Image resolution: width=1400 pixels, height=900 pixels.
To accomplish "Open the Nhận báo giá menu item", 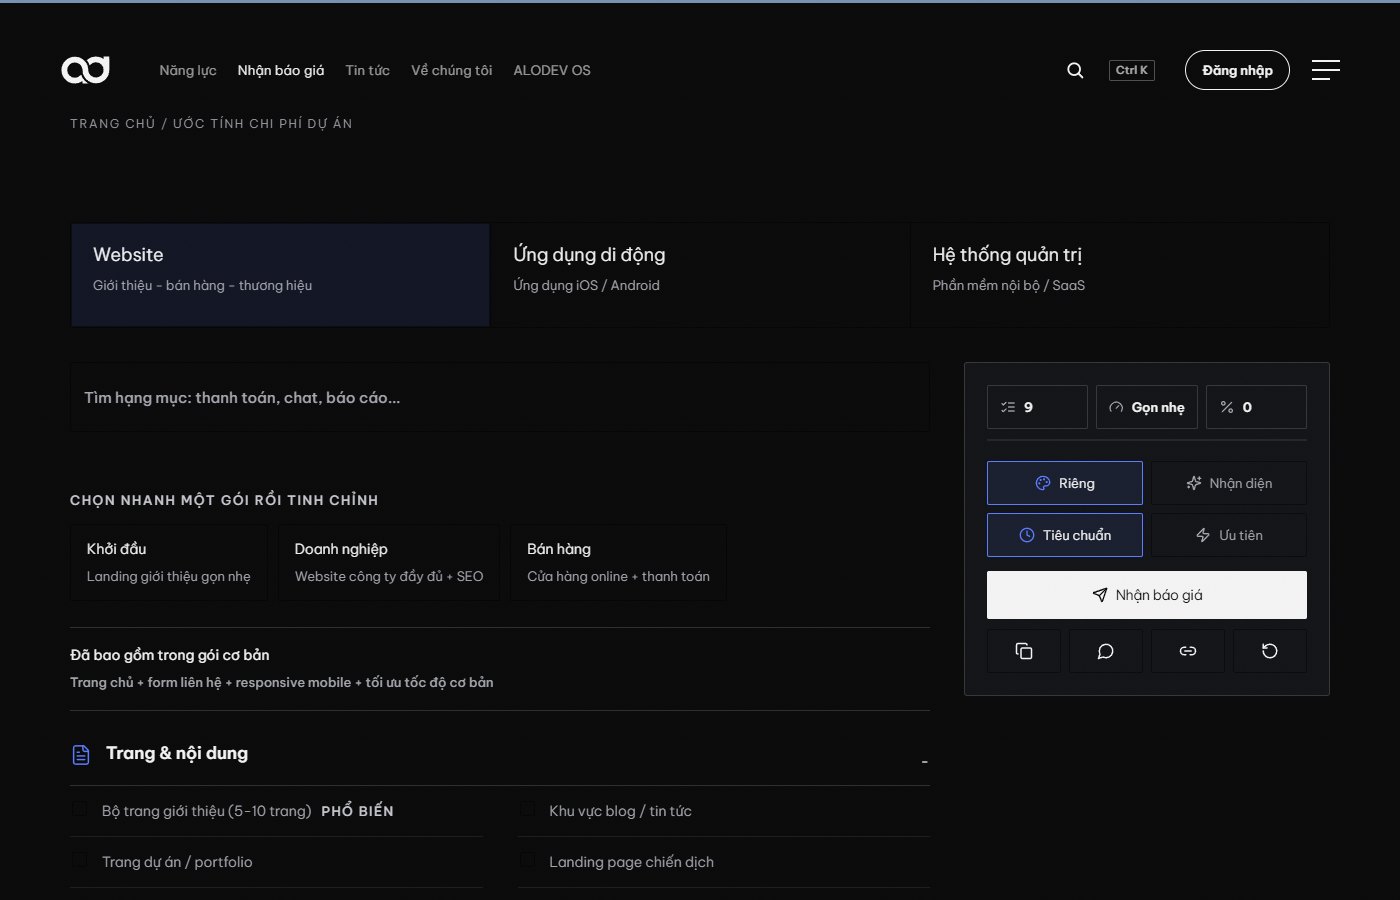I will click(281, 70).
